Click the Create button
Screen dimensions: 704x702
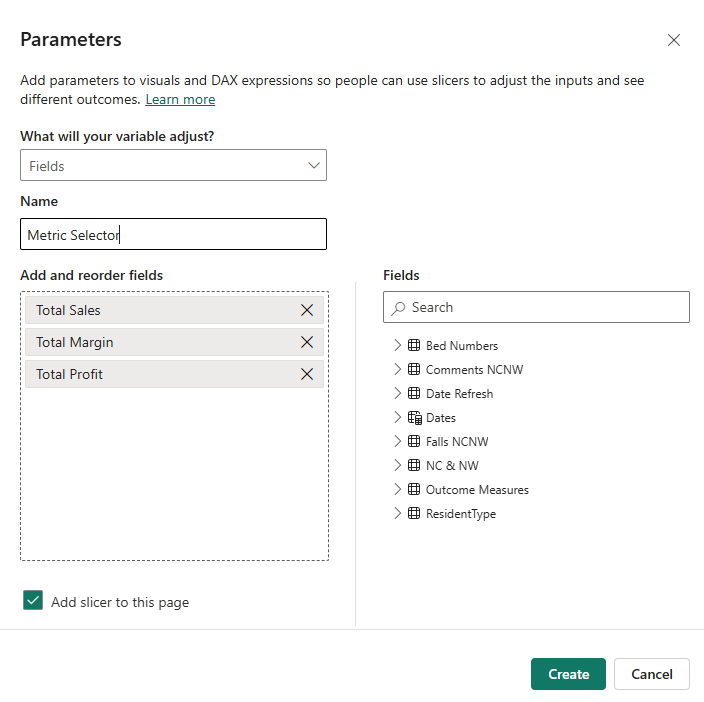568,674
